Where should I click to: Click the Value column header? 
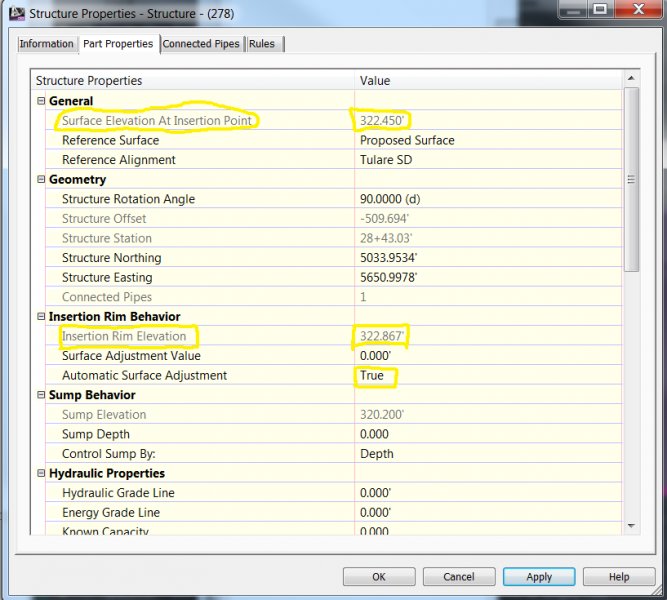pyautogui.click(x=488, y=80)
